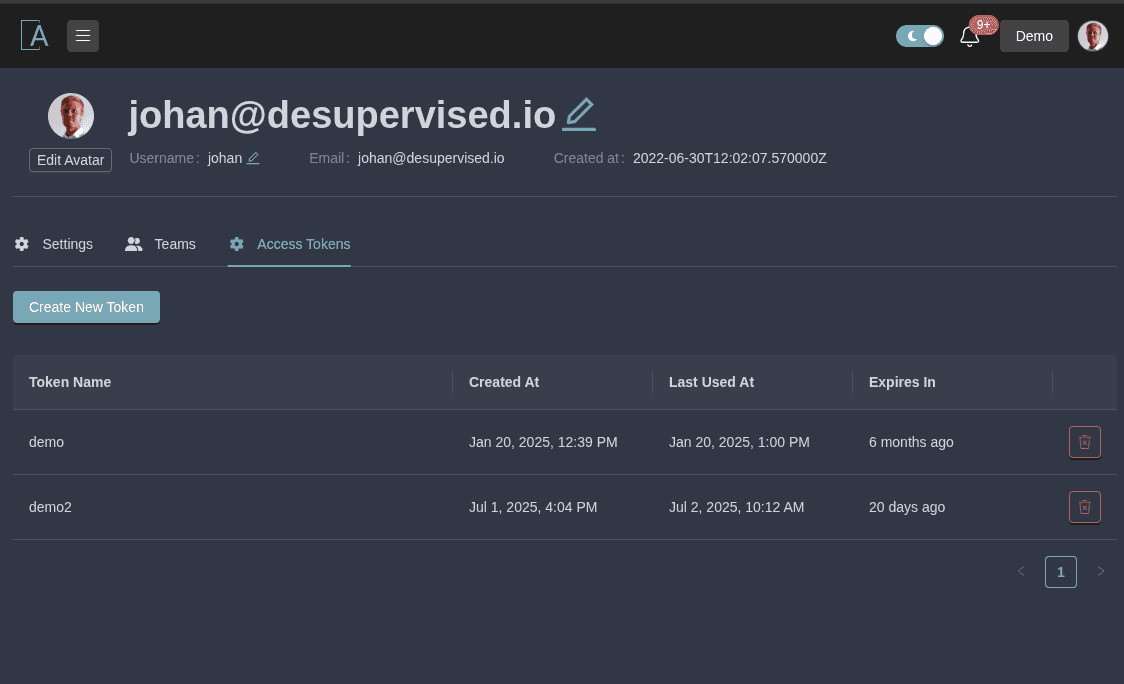Click the large profile avatar picture
Image resolution: width=1124 pixels, height=684 pixels.
(71, 115)
